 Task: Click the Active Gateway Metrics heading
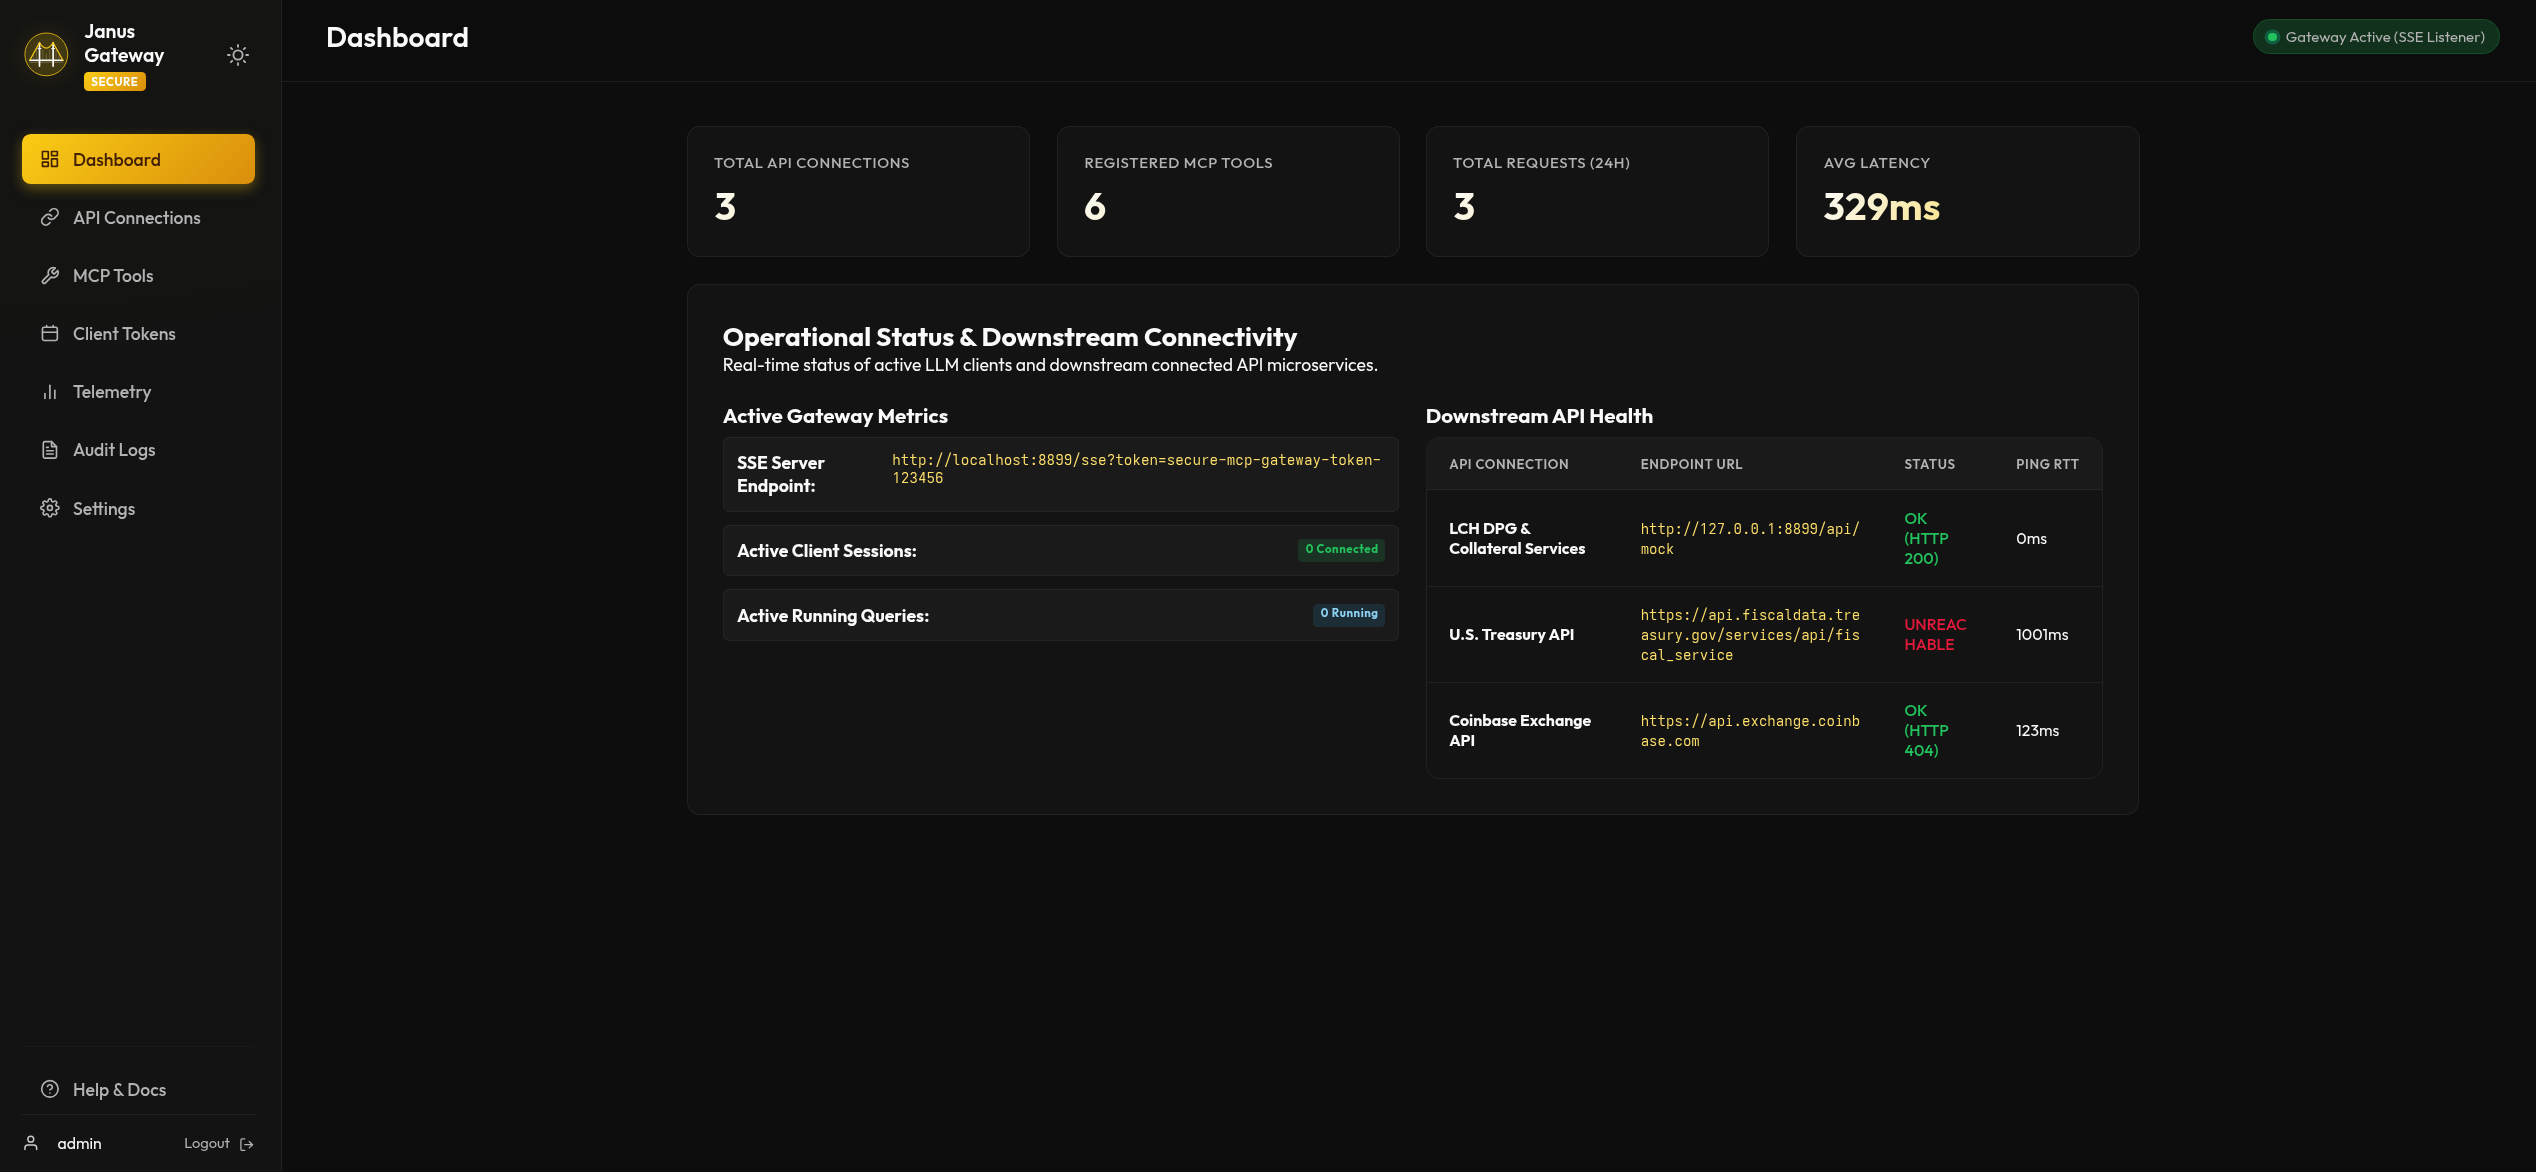[x=835, y=416]
